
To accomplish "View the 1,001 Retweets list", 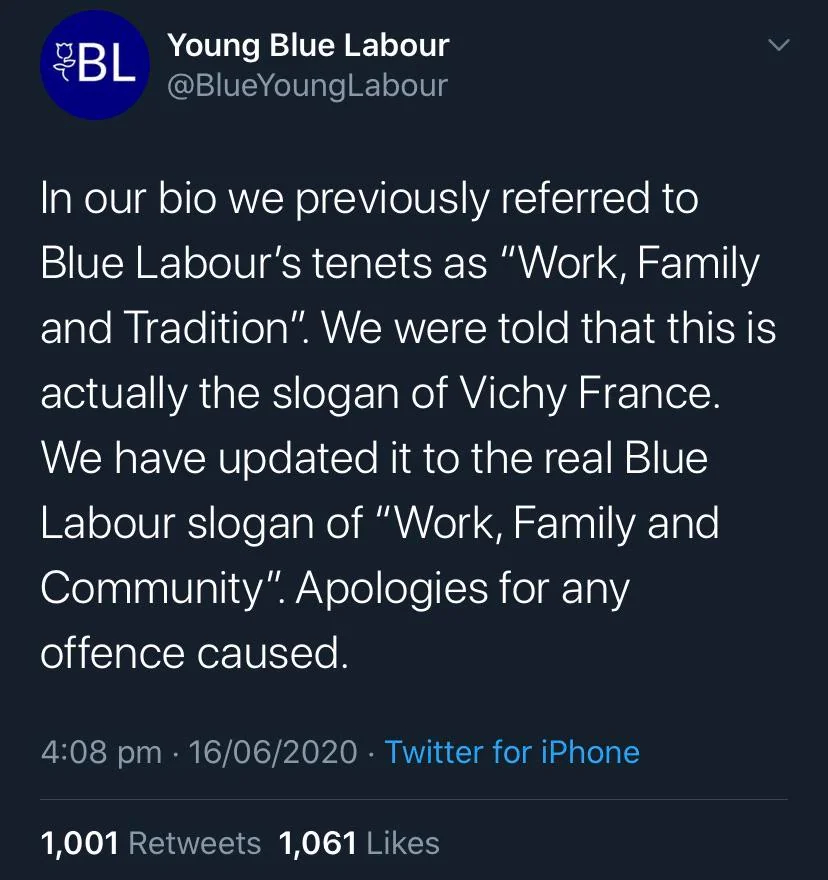I will tap(150, 843).
